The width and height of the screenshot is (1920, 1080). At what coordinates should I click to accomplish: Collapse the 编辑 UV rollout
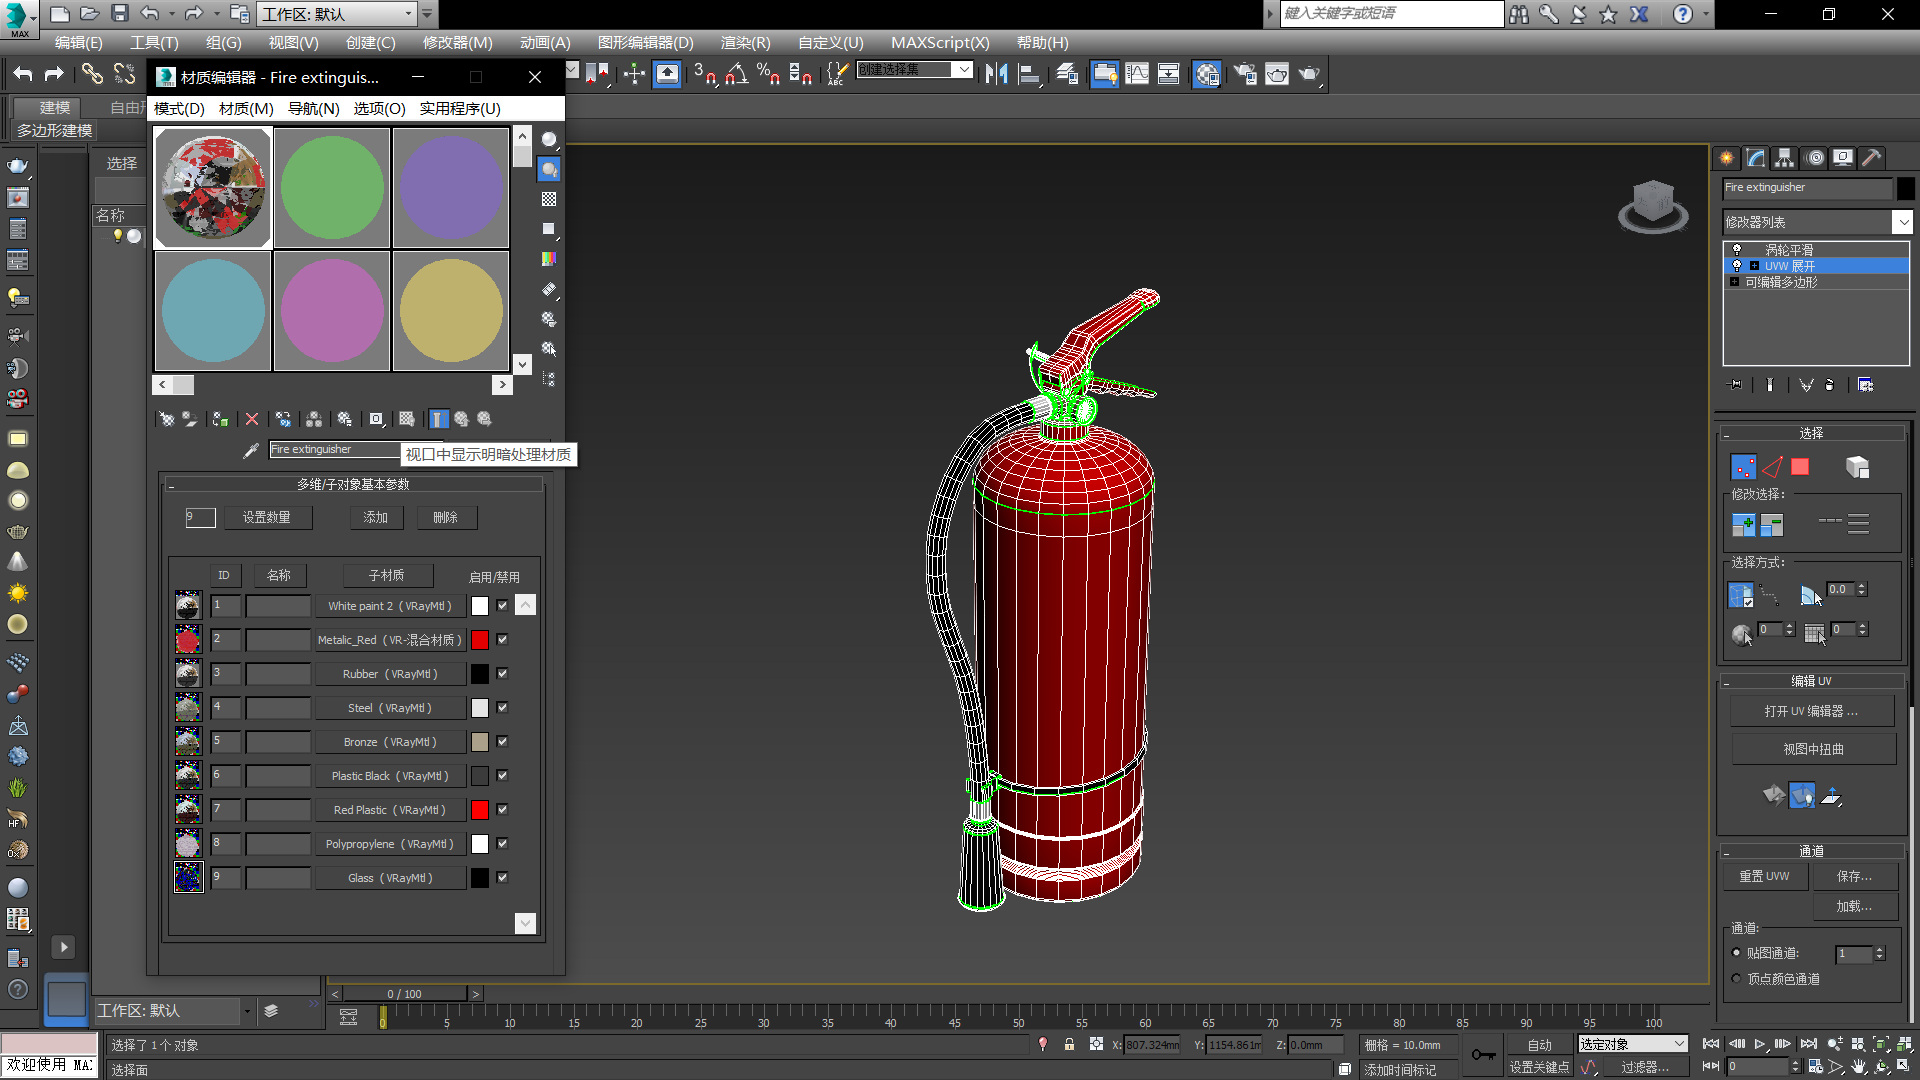(x=1812, y=681)
